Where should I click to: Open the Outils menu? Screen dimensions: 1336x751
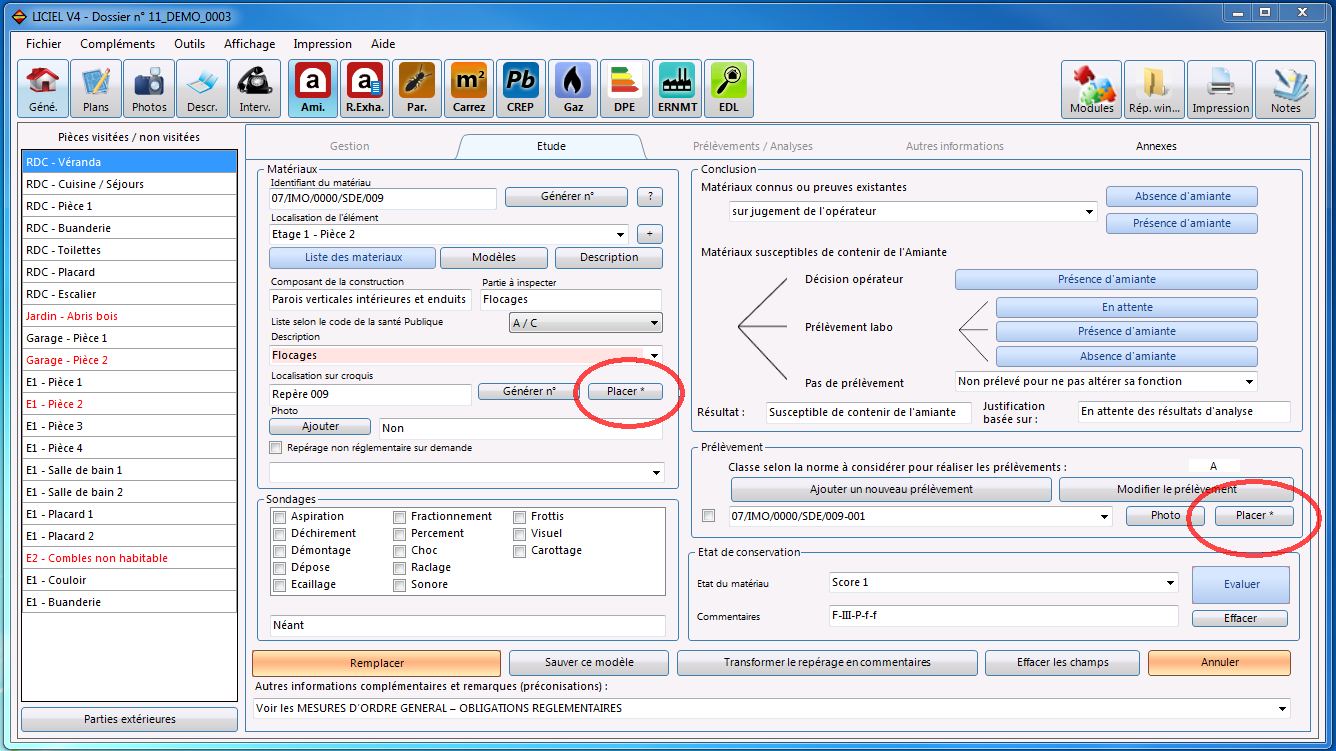click(190, 44)
